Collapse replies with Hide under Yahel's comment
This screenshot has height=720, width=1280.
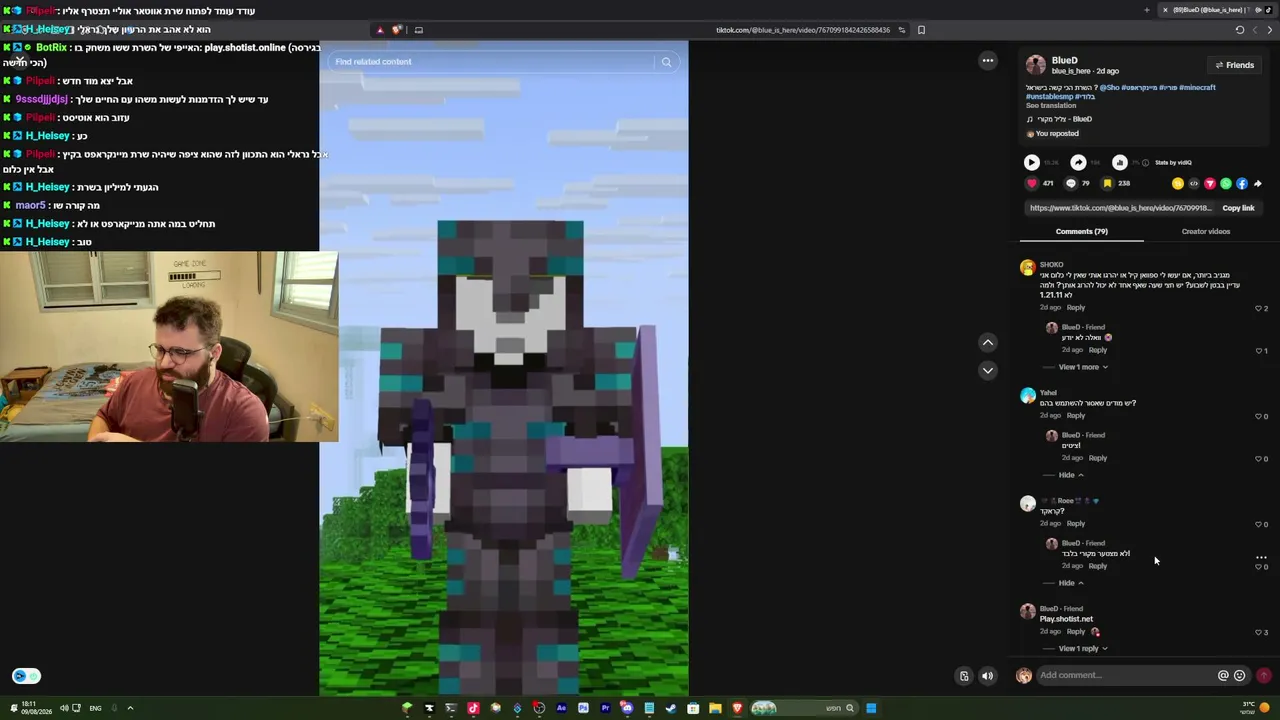click(x=1071, y=475)
